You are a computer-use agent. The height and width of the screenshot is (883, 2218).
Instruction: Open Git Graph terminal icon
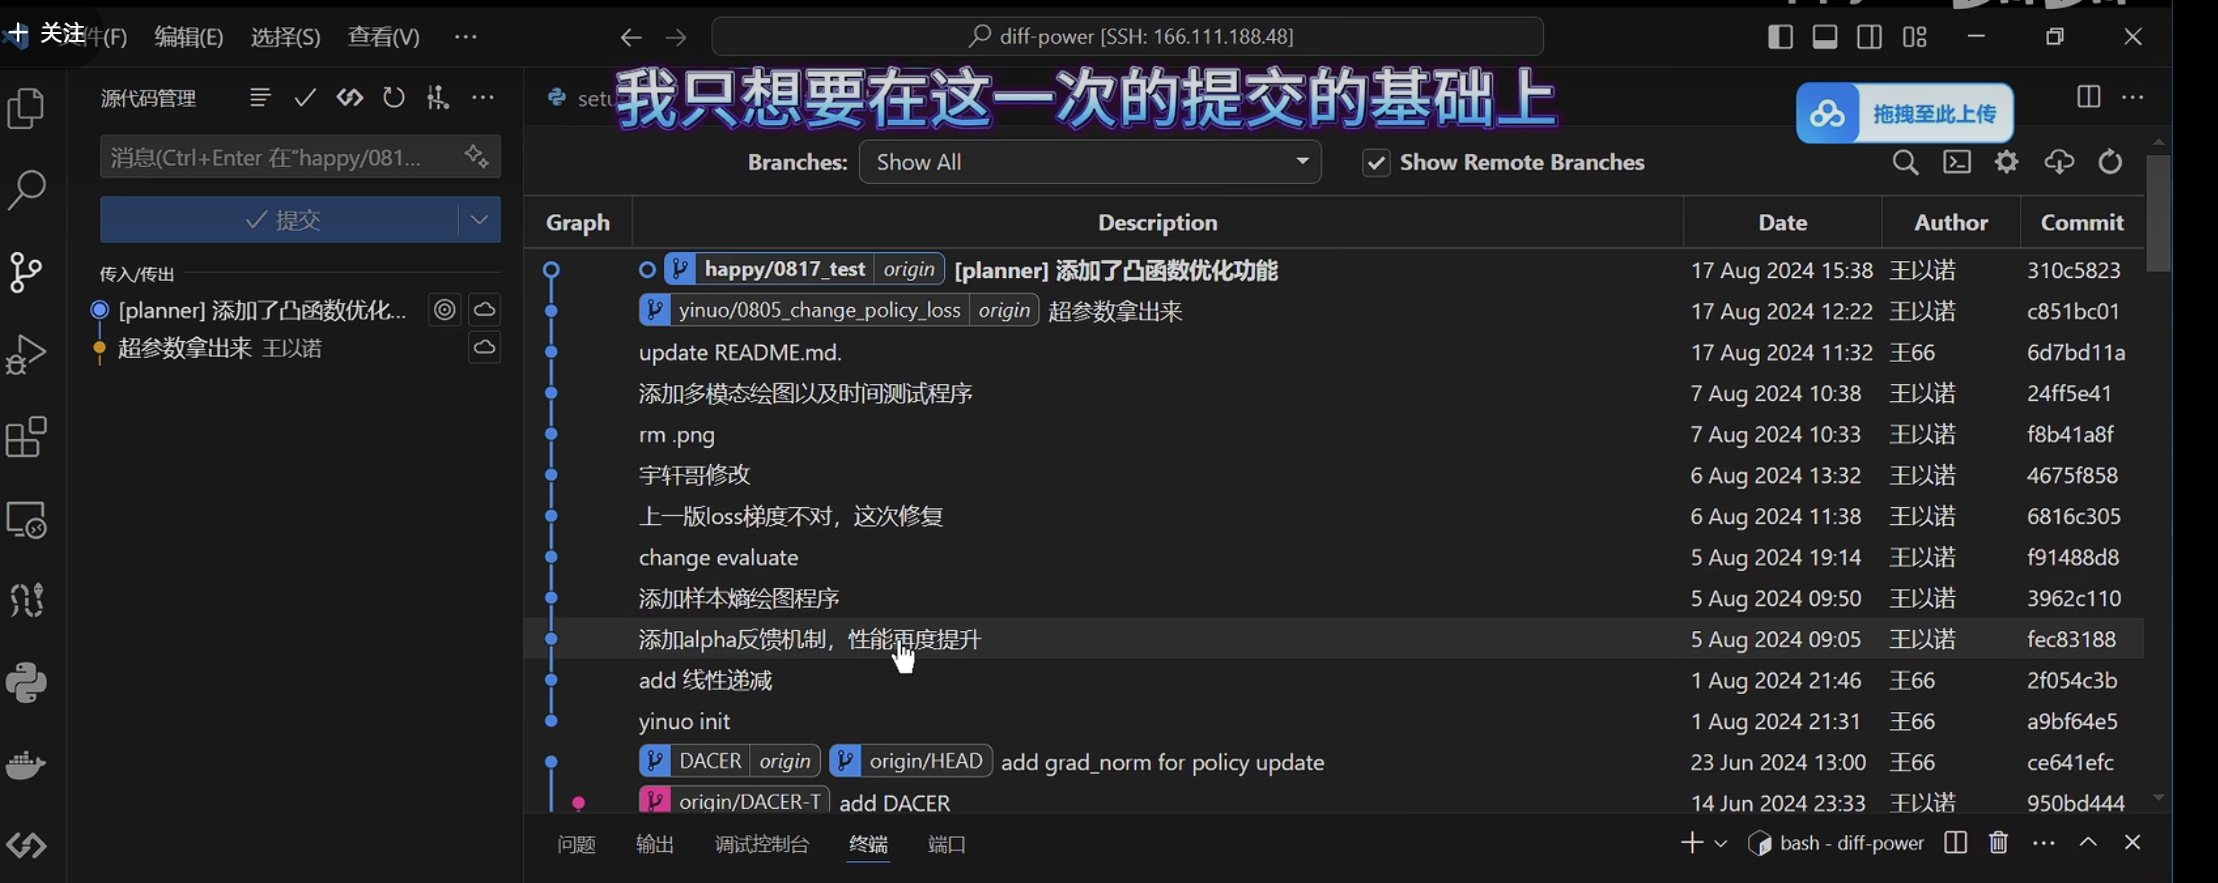(1957, 162)
